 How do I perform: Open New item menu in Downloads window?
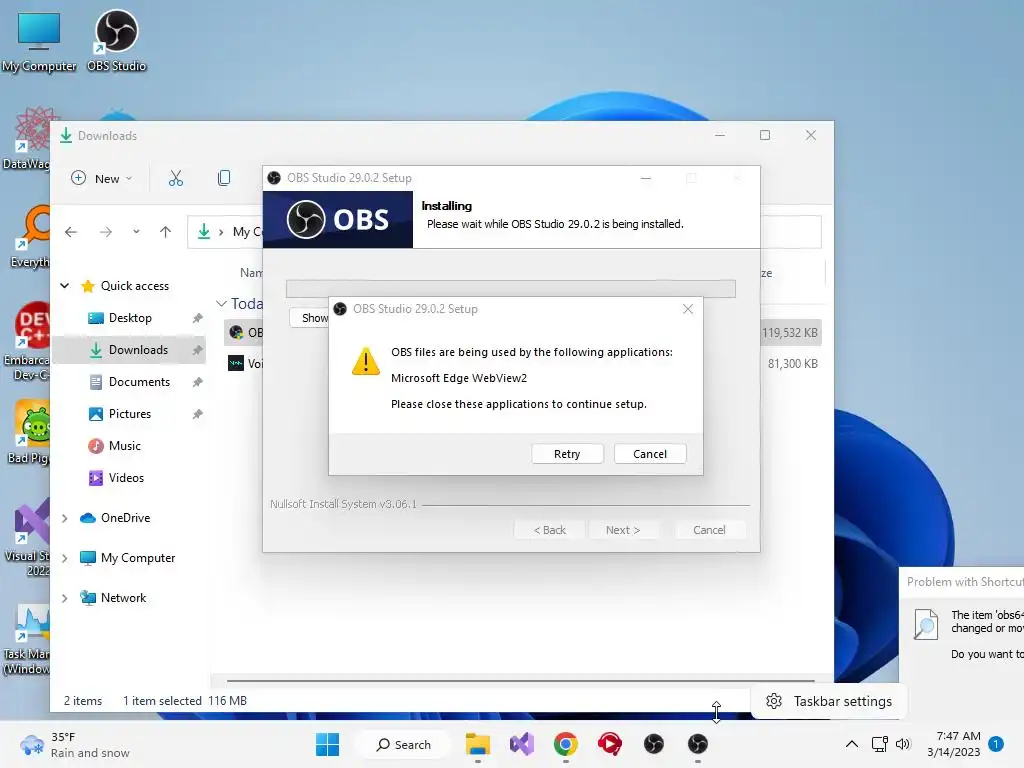tap(102, 178)
